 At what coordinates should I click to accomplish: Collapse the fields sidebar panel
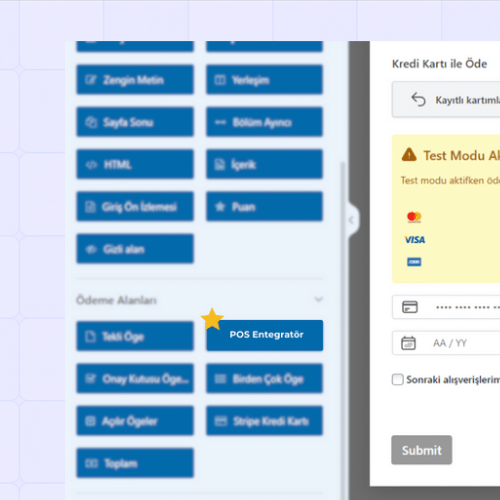coord(353,220)
